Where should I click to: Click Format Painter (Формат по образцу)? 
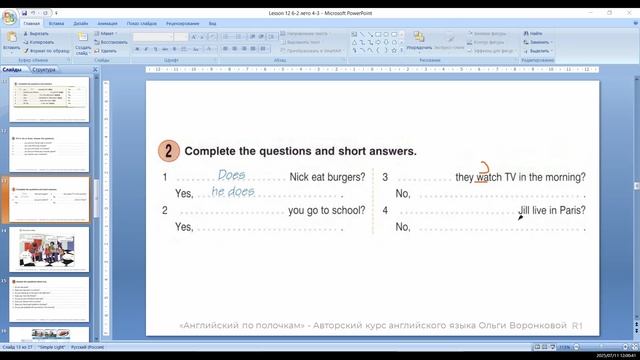point(46,51)
